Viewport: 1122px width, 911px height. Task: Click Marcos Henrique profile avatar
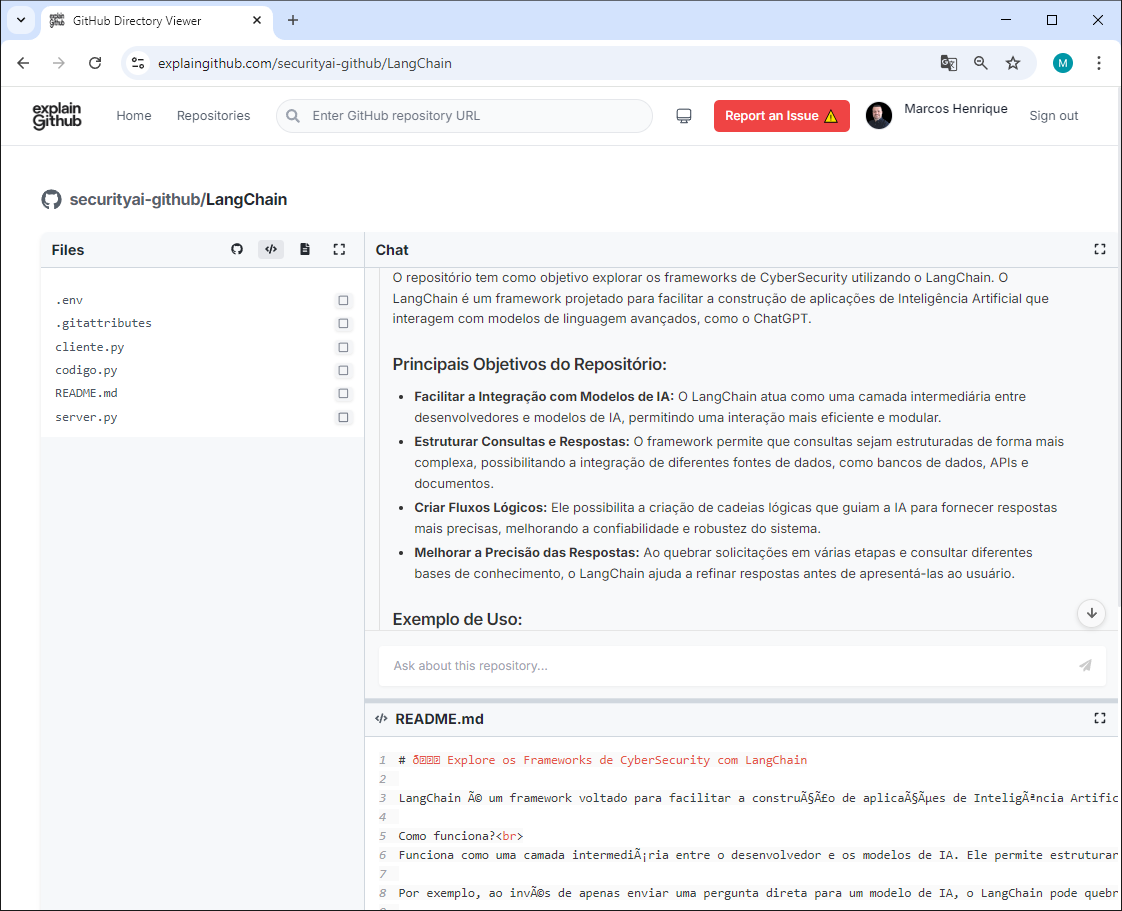pyautogui.click(x=879, y=115)
